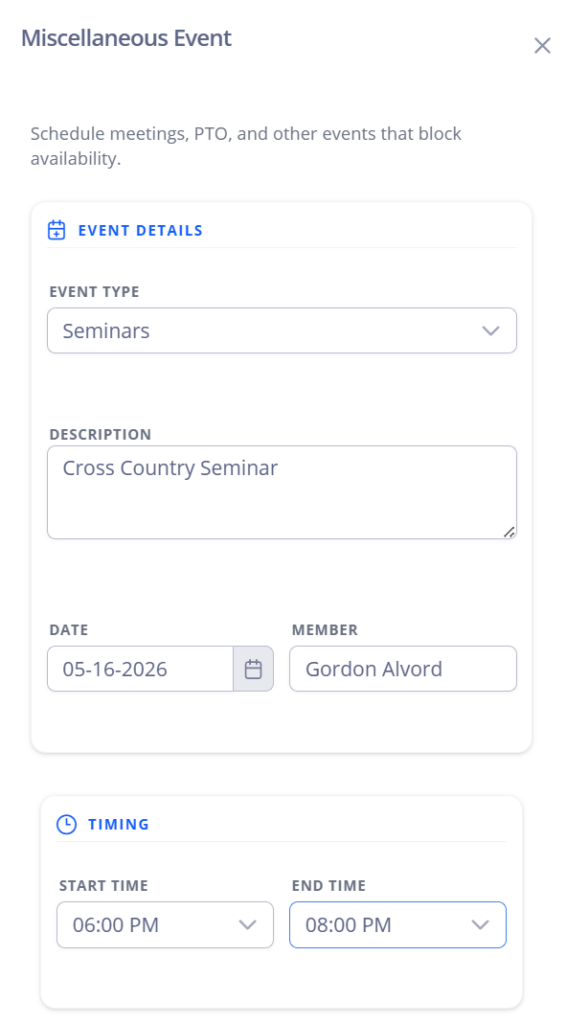This screenshot has width=566, height=1024.
Task: Expand the Event Type chevron arrow
Action: click(490, 331)
